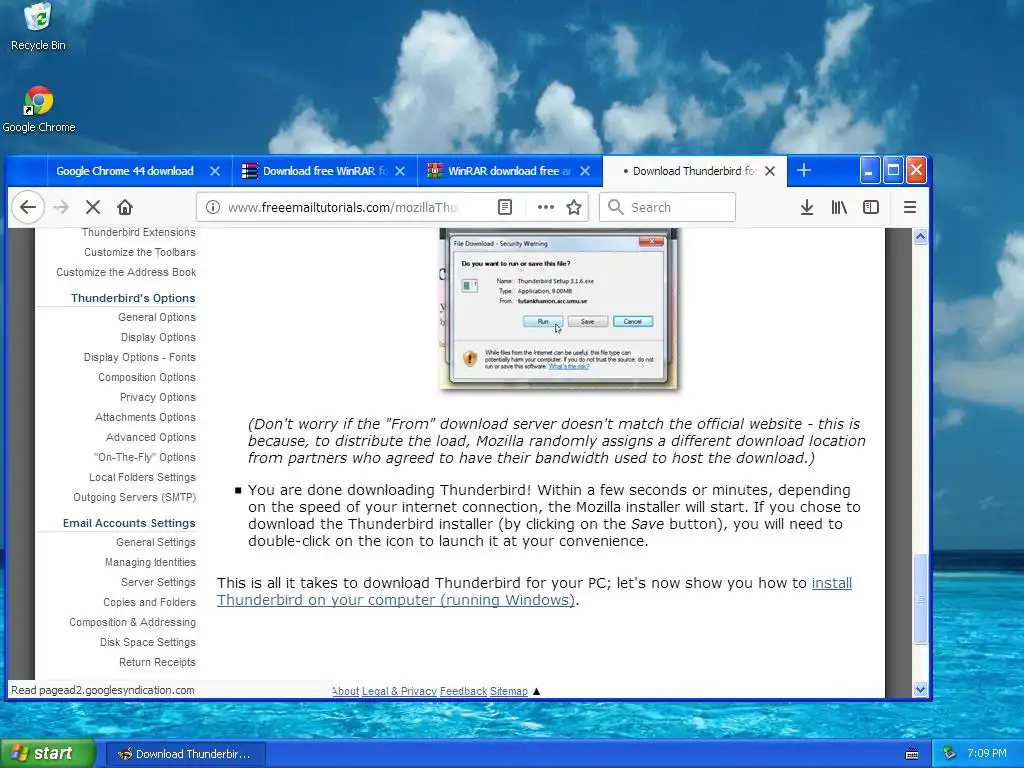This screenshot has height=768, width=1024.
Task: Click the keyboard tray icon in taskbar
Action: tap(912, 754)
